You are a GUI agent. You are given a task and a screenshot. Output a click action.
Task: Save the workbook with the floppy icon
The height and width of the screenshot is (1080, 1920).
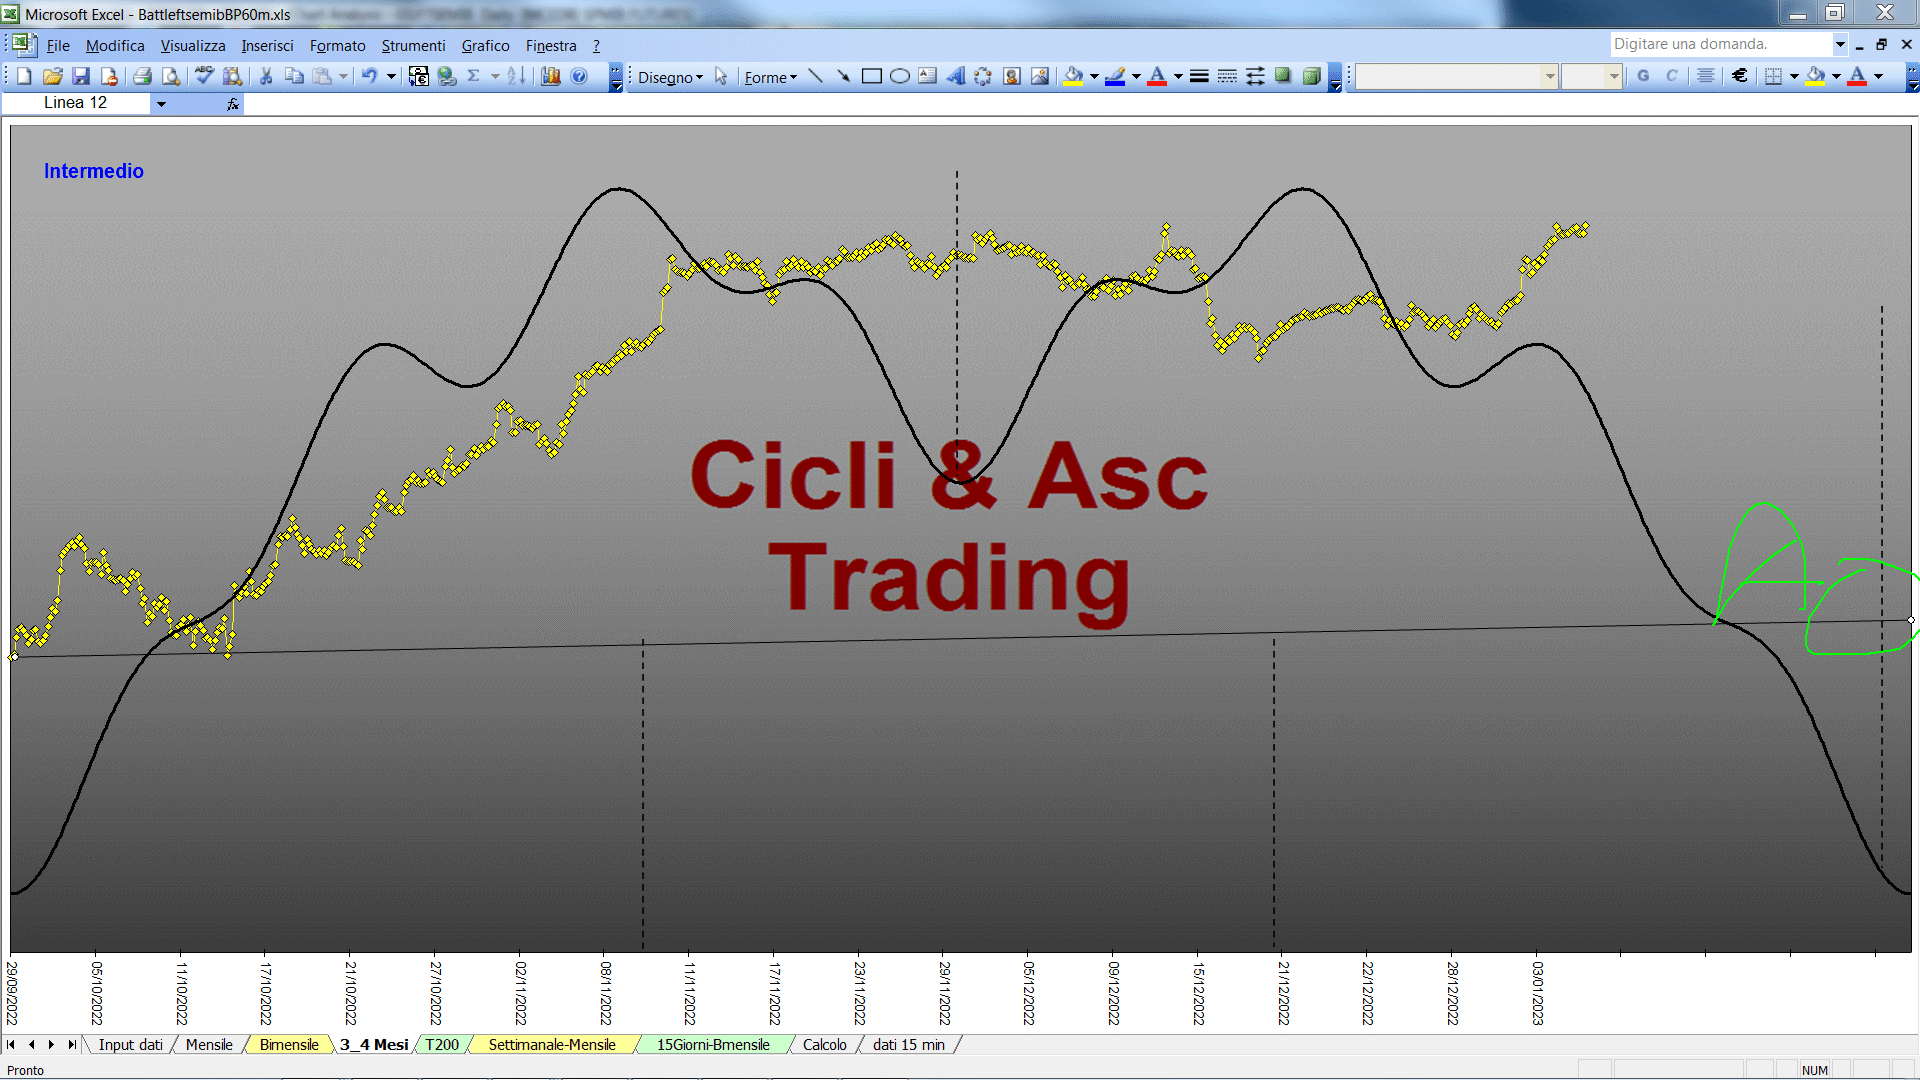[81, 76]
